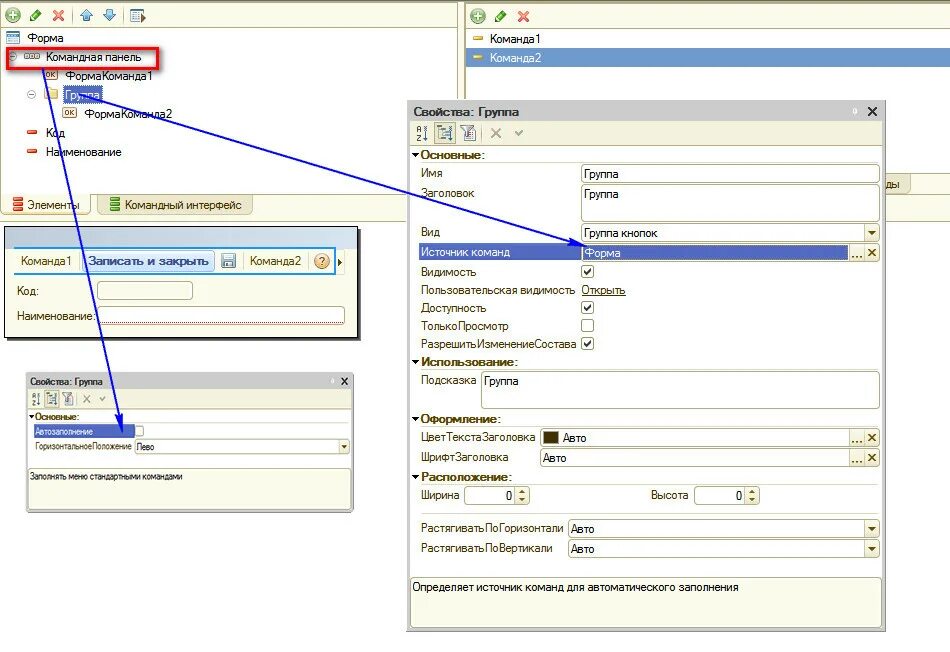Clear ШрифтЗаголовка with X button
This screenshot has width=950, height=652.
click(872, 457)
